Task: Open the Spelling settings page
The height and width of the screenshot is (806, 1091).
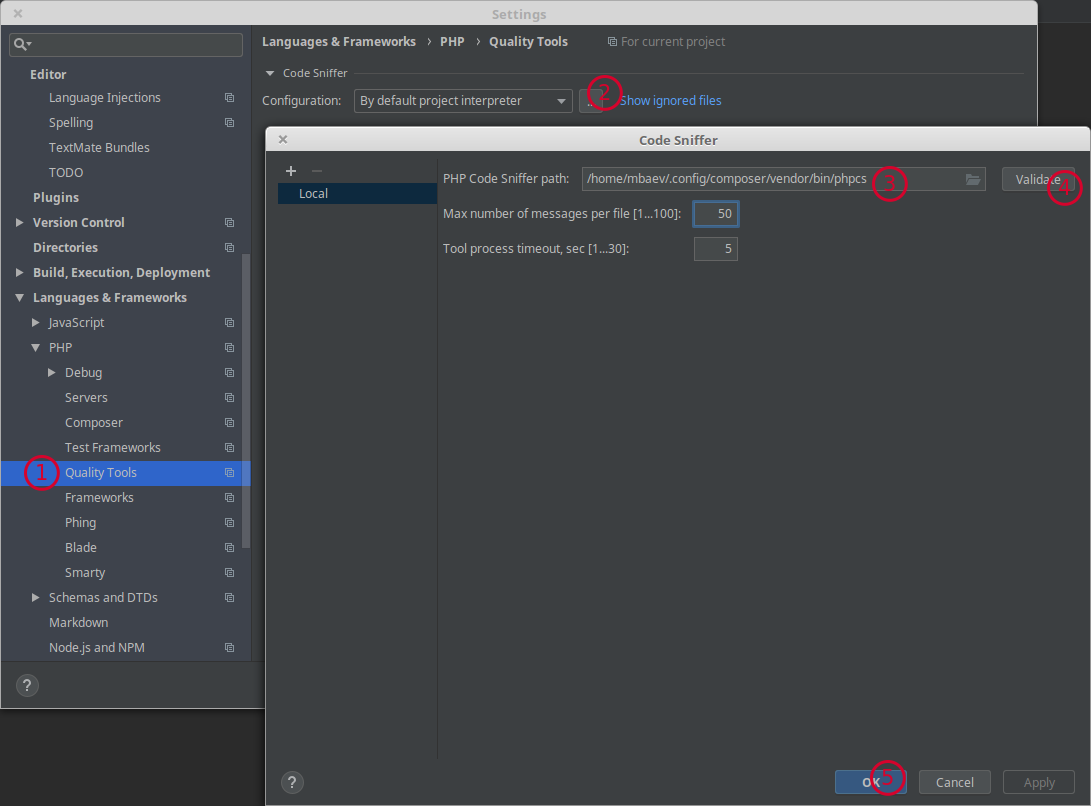Action: pos(71,123)
